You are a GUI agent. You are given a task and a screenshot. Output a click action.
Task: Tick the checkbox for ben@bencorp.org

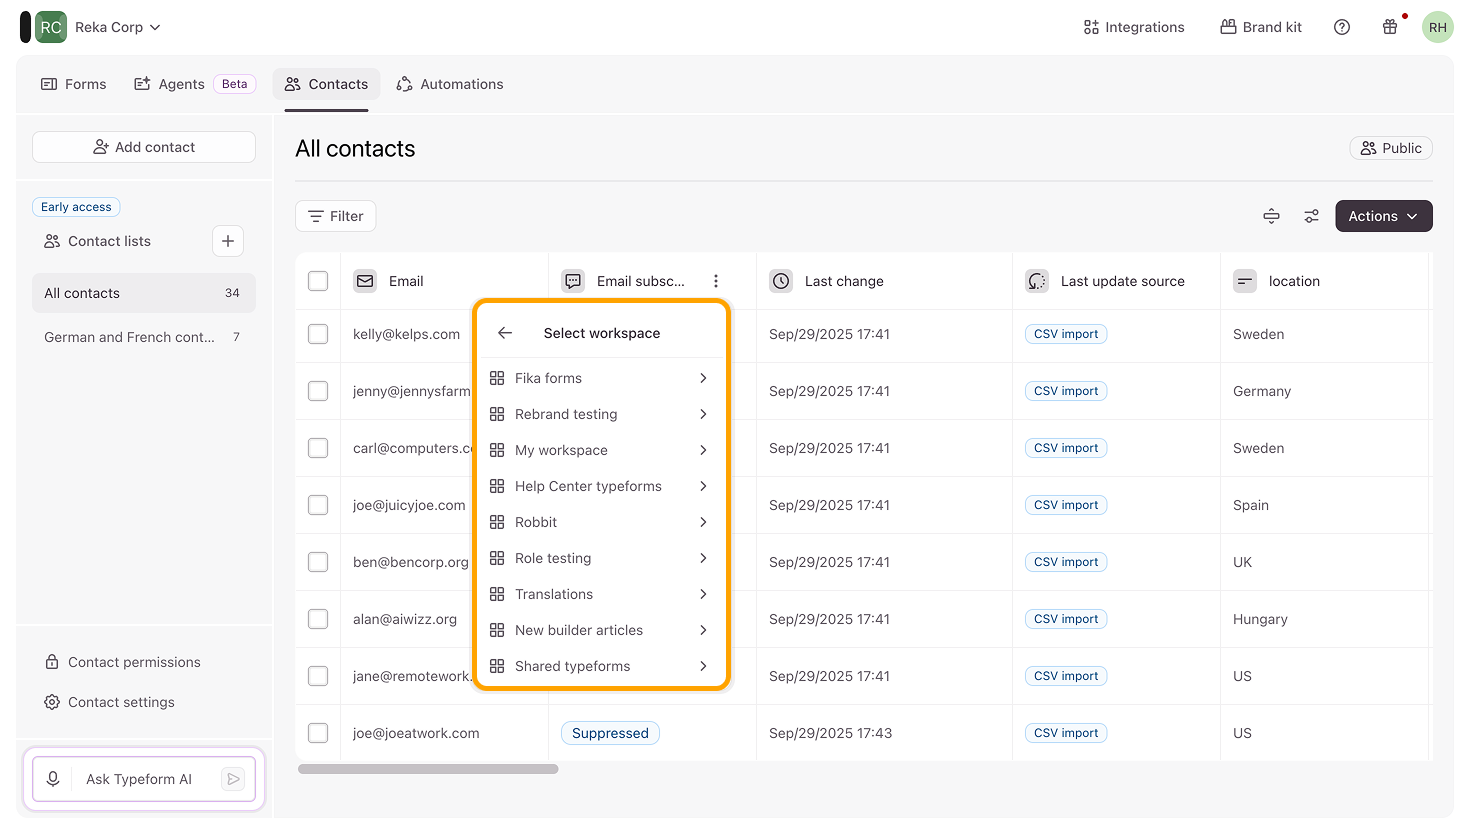[x=318, y=562]
